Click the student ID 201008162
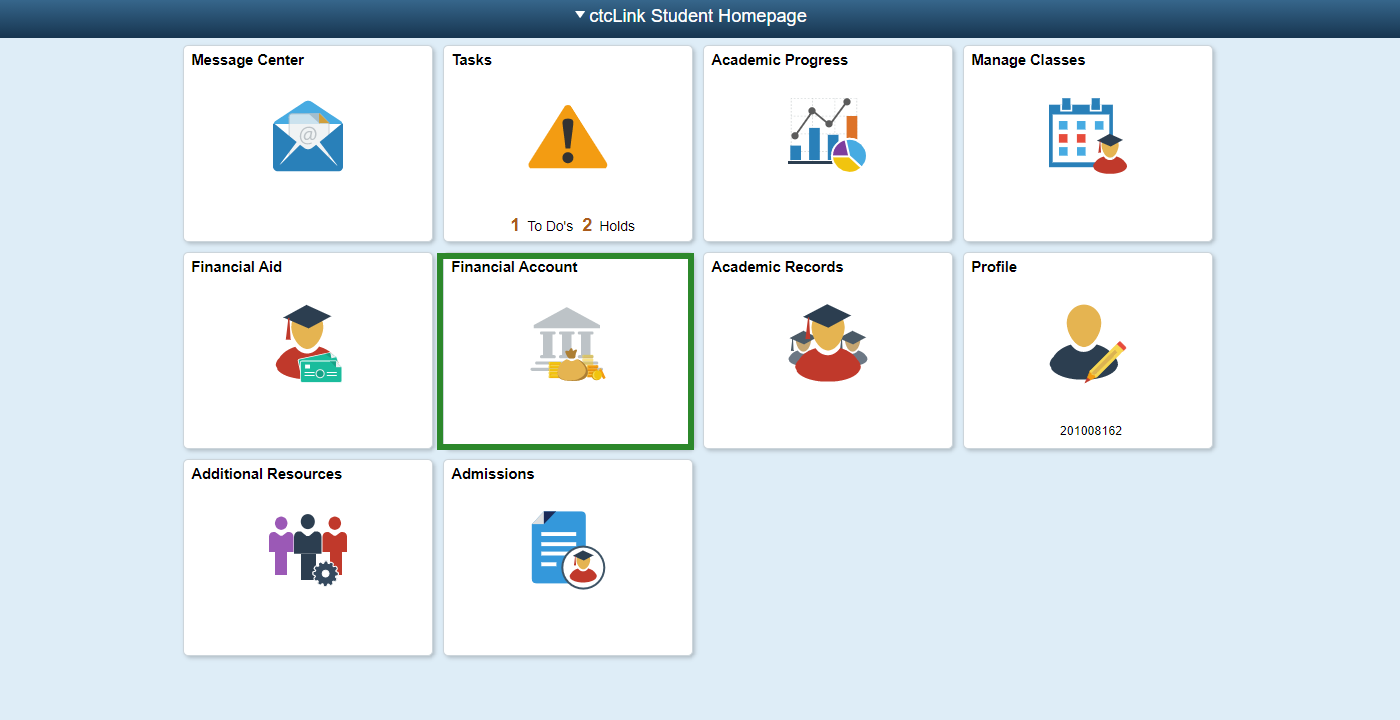The height and width of the screenshot is (720, 1400). [x=1091, y=431]
